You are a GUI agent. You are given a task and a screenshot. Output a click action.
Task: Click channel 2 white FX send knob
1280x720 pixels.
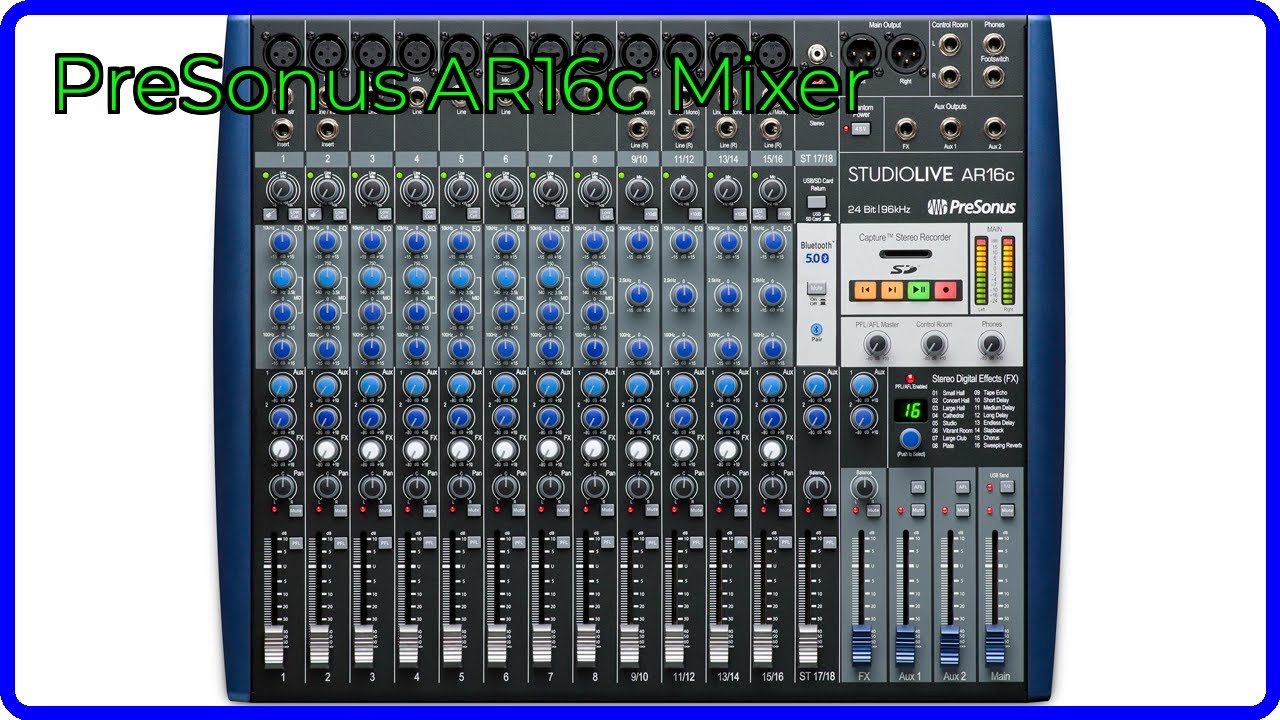click(326, 451)
